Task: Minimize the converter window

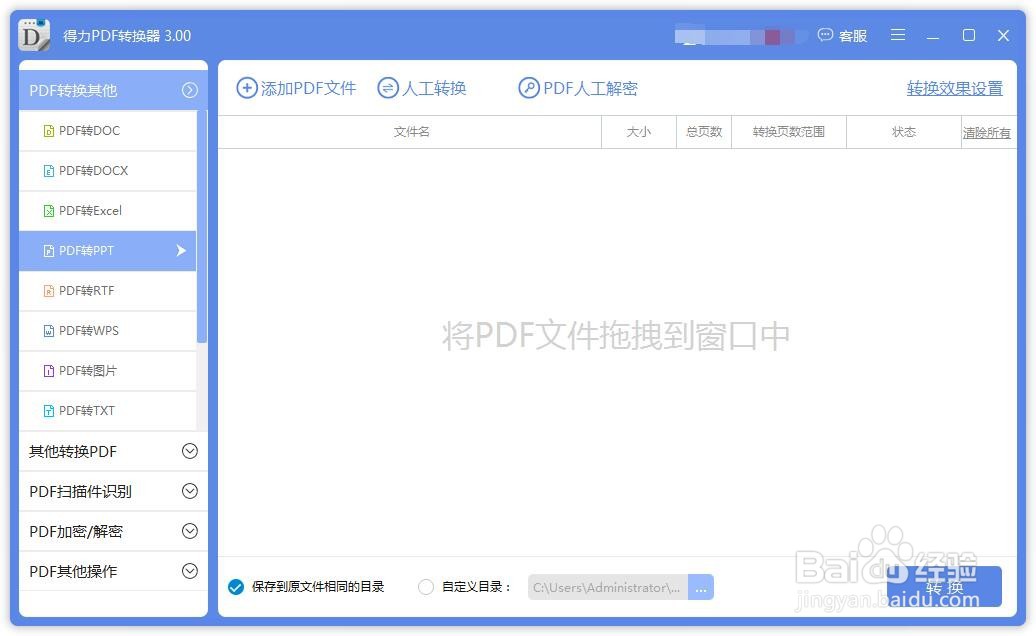Action: coord(933,36)
